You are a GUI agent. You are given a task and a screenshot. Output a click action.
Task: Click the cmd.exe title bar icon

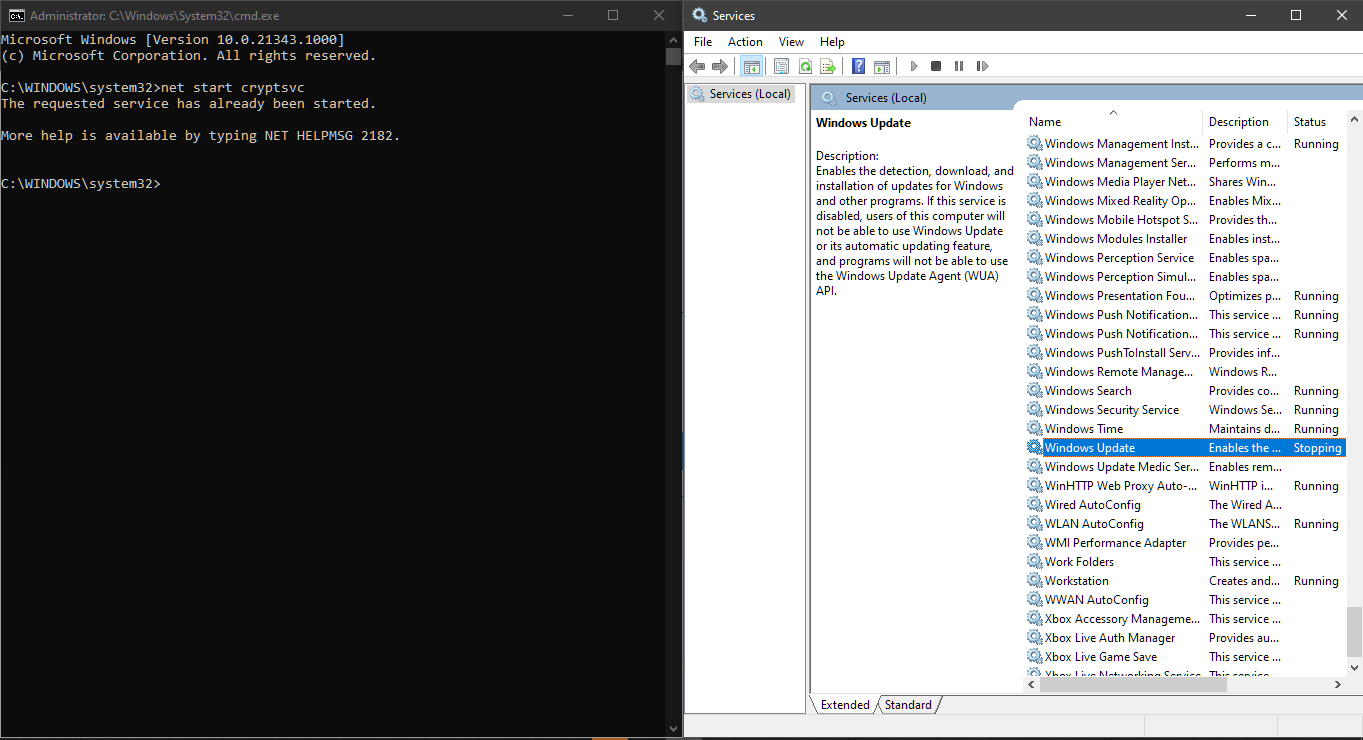click(x=16, y=15)
